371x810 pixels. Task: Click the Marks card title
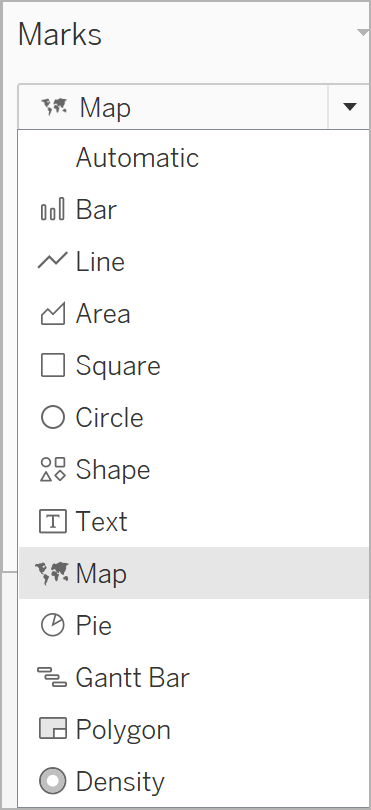click(x=60, y=35)
